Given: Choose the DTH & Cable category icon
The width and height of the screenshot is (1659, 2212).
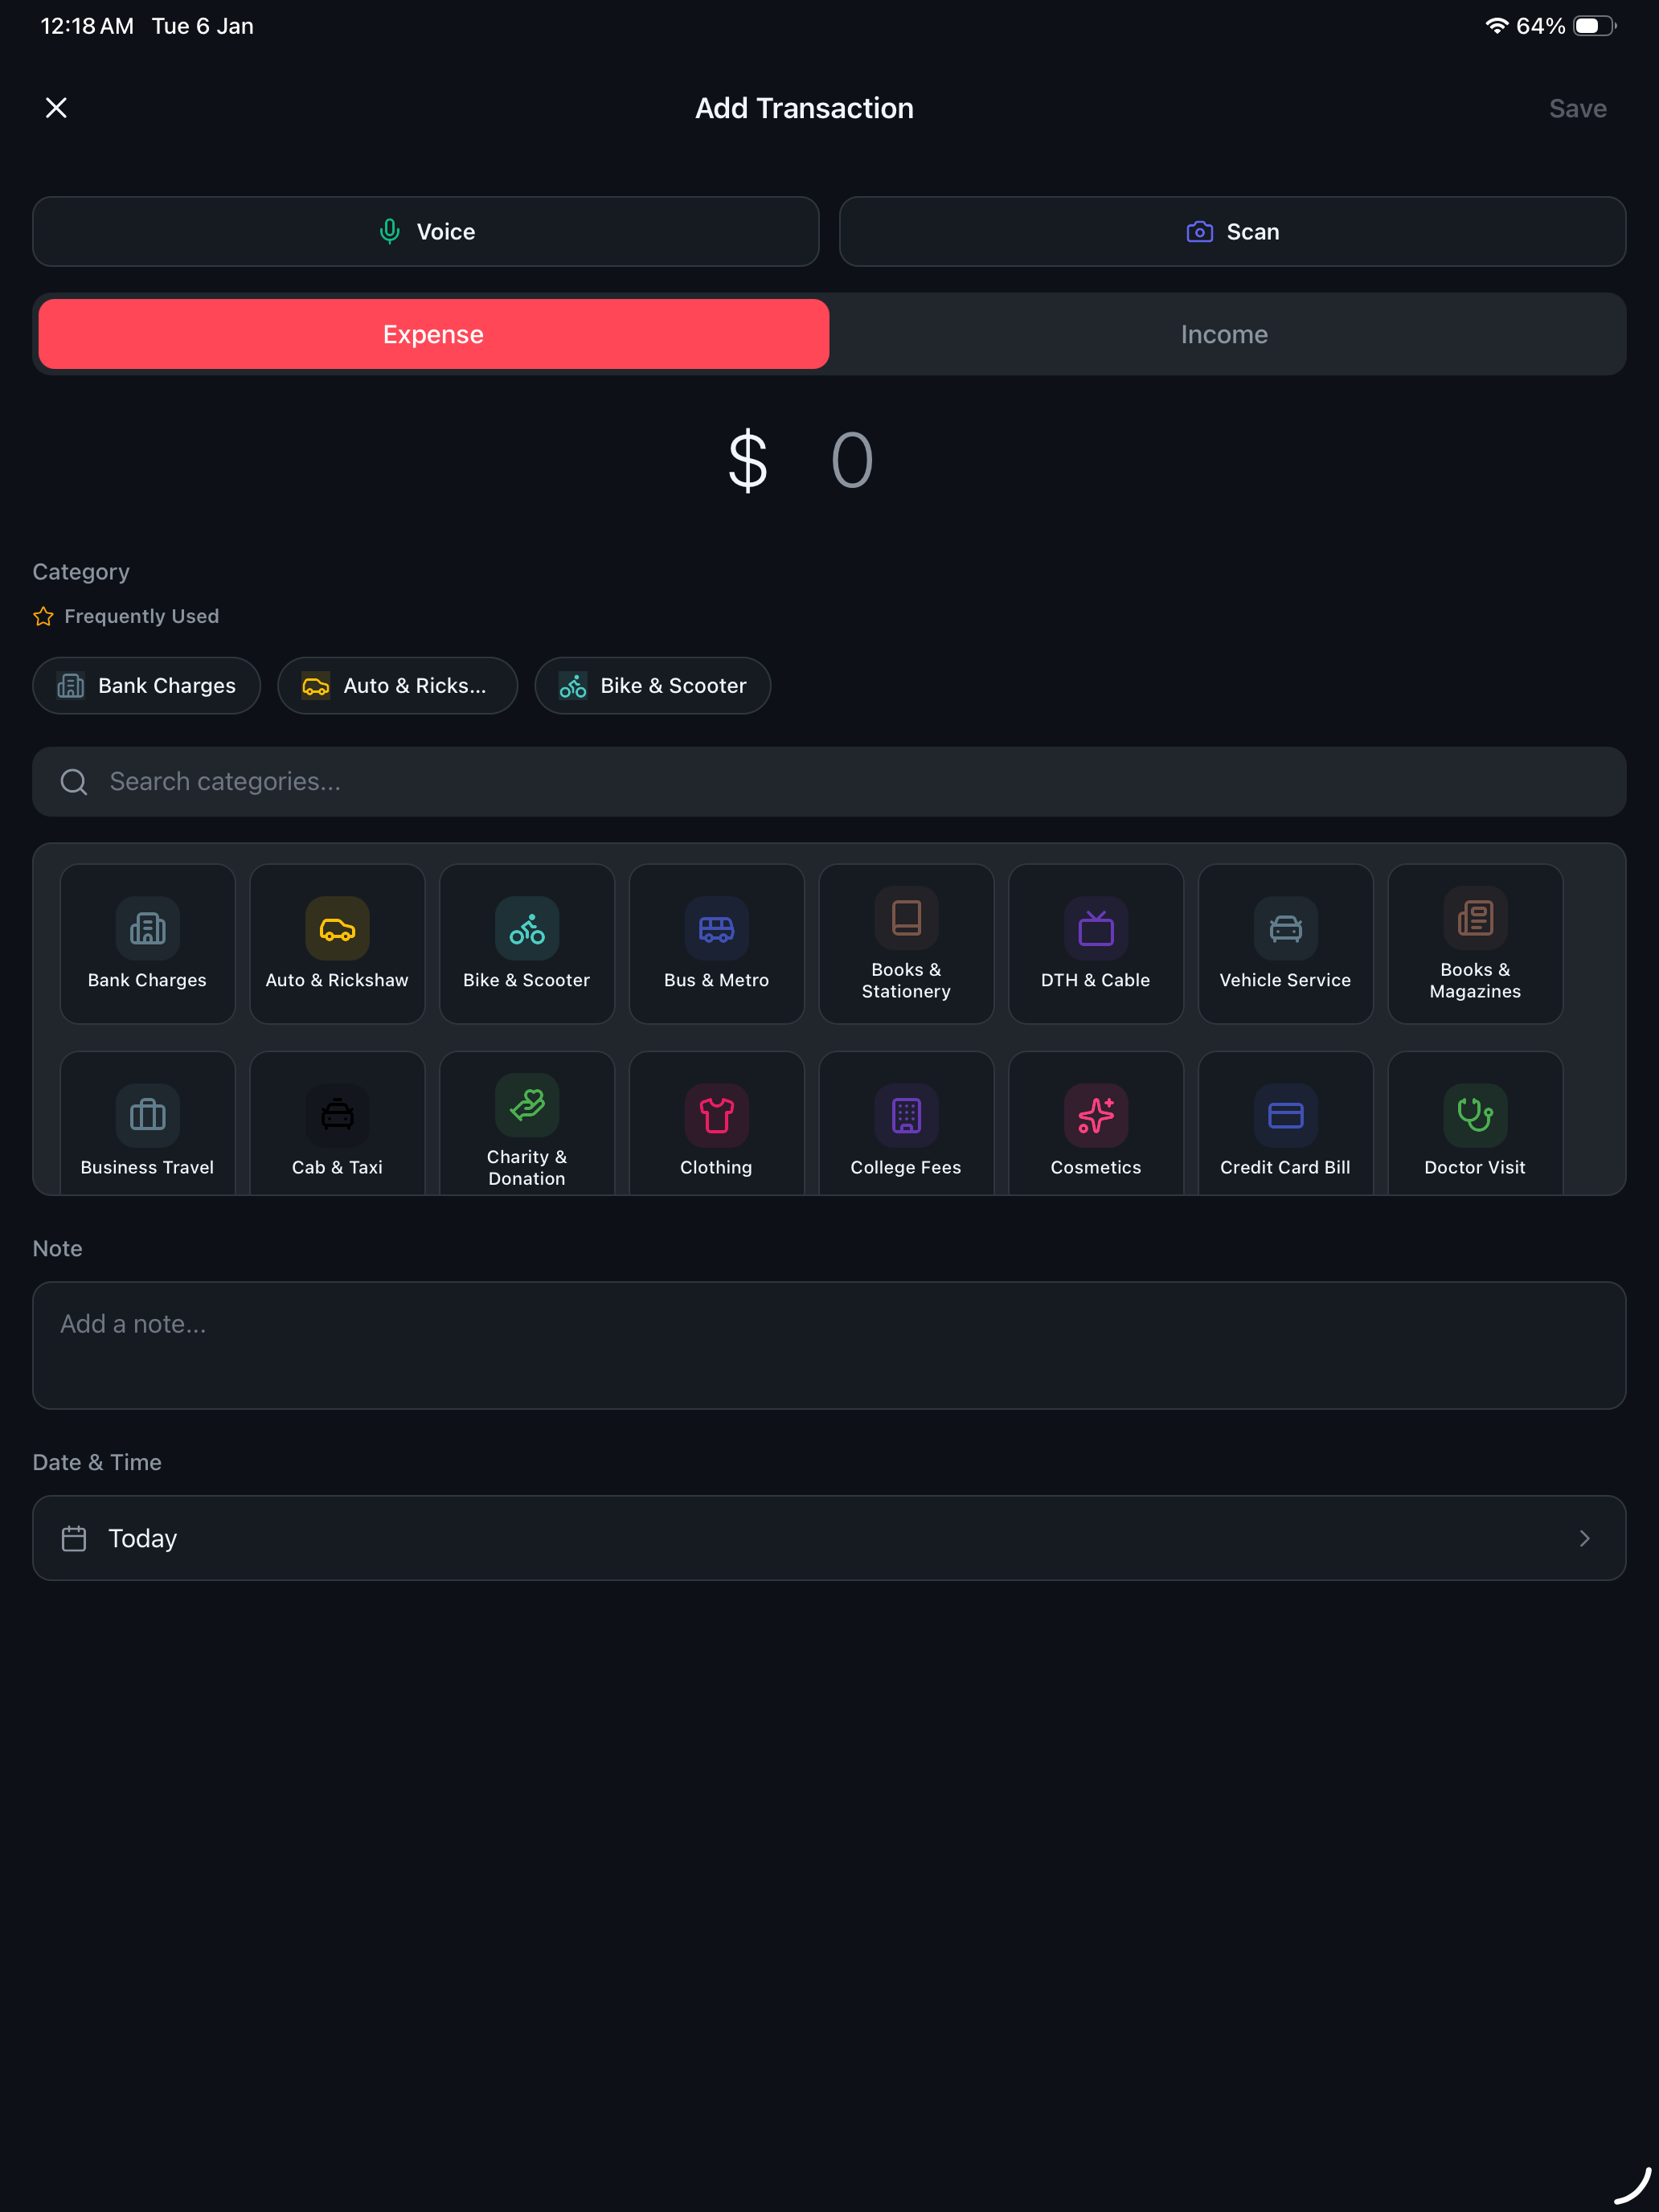Looking at the screenshot, I should tap(1096, 928).
